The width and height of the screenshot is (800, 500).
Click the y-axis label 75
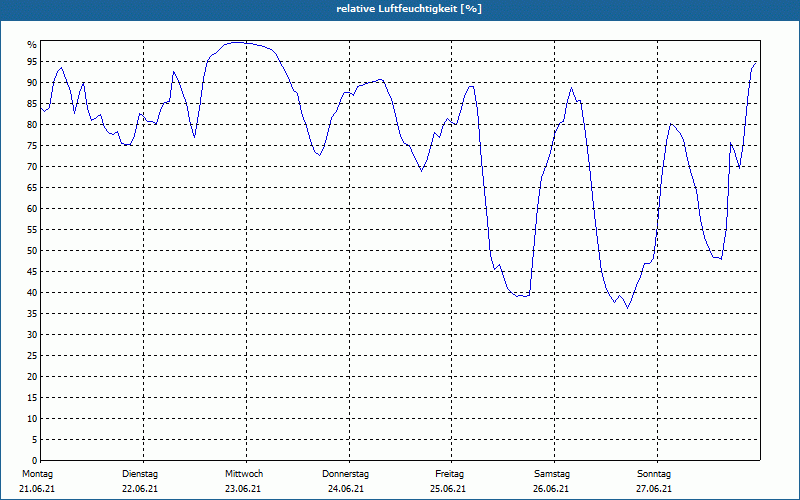(32, 145)
